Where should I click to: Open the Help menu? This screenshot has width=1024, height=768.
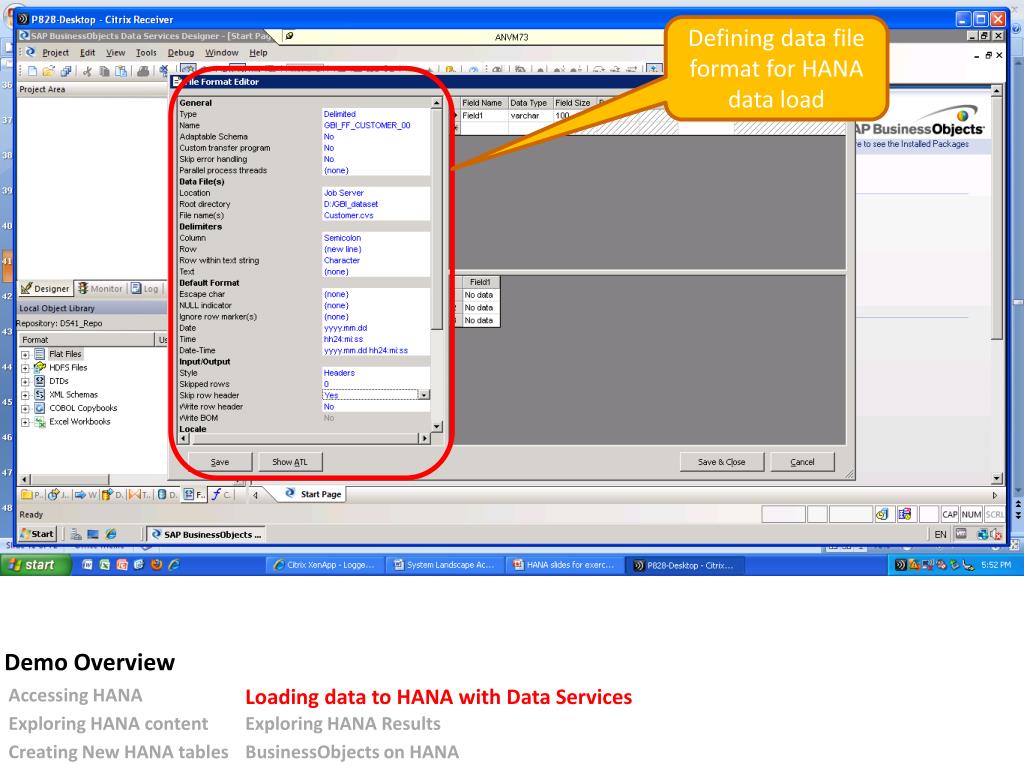click(259, 53)
